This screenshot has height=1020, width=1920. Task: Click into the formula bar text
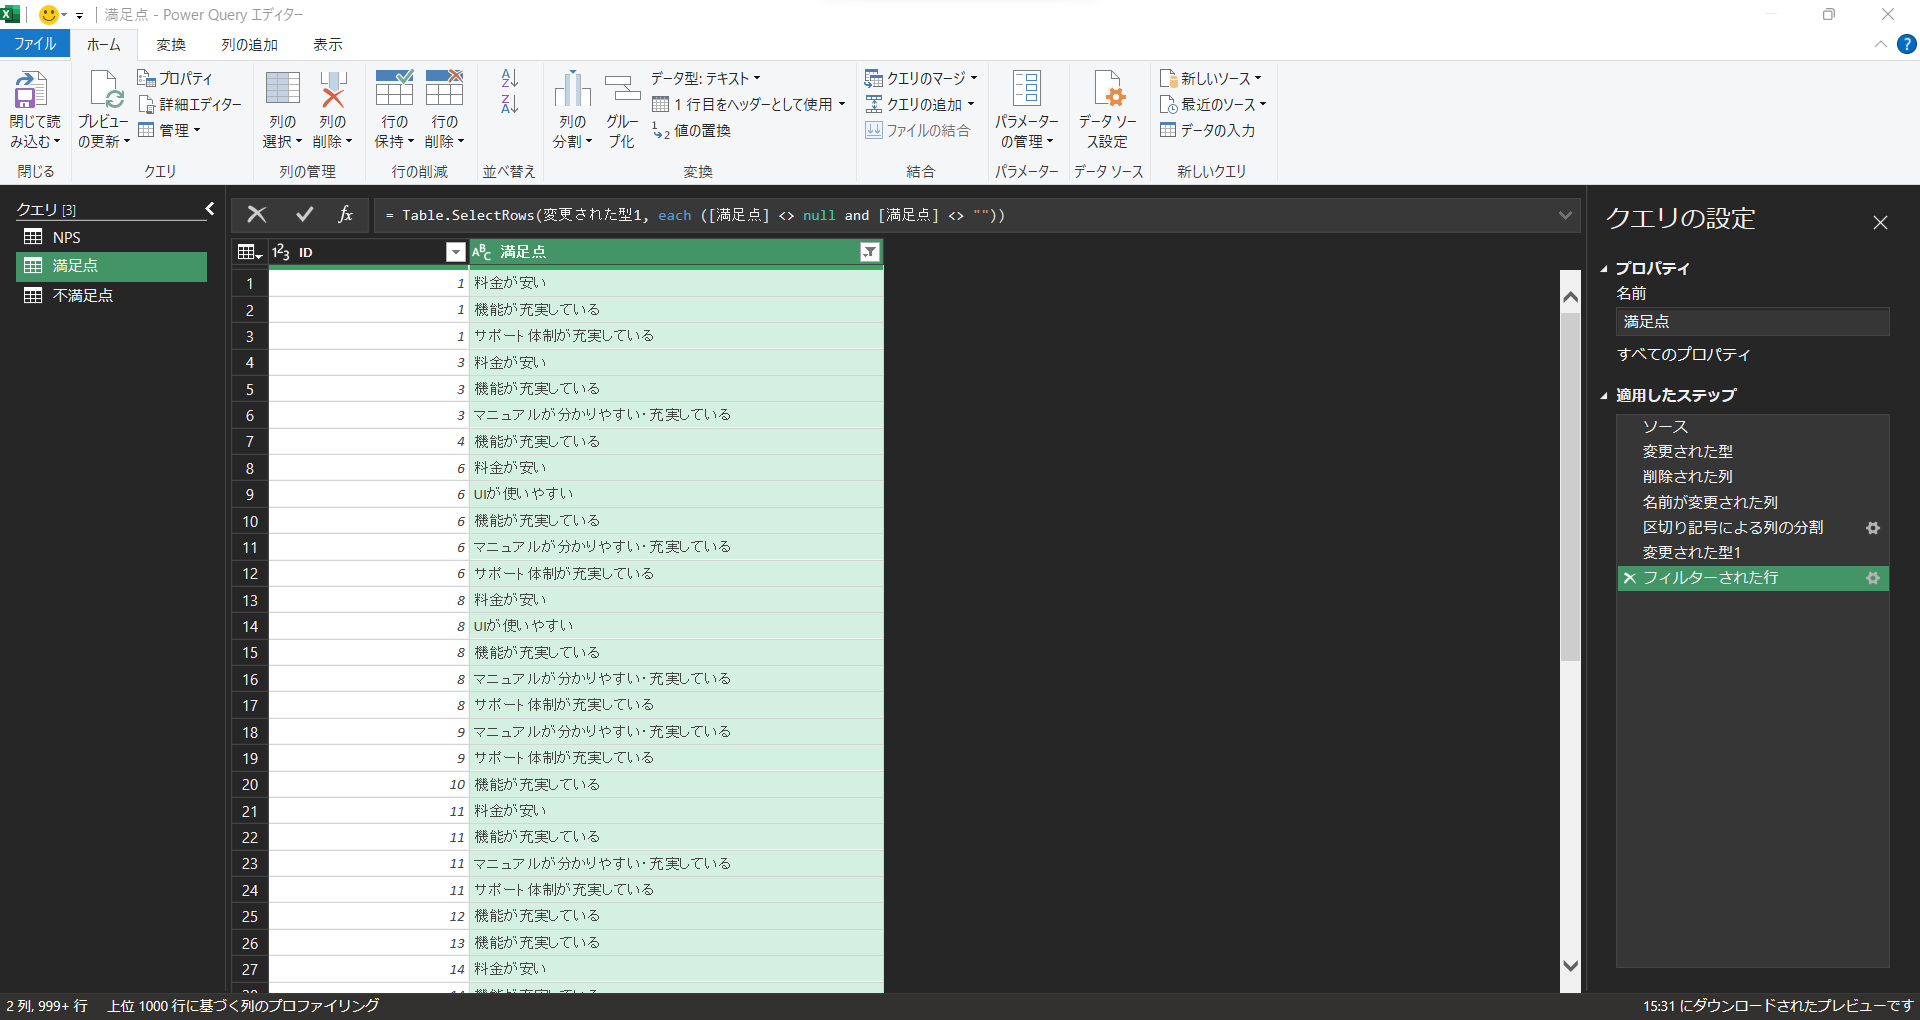point(960,215)
